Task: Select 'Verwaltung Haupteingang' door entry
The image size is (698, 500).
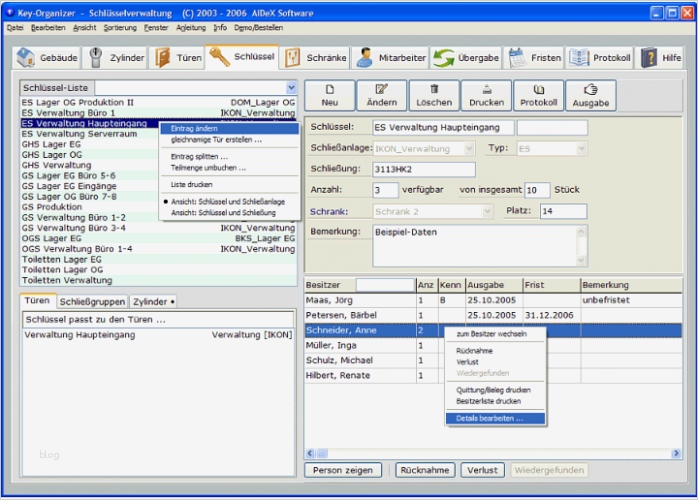Action: [x=158, y=335]
